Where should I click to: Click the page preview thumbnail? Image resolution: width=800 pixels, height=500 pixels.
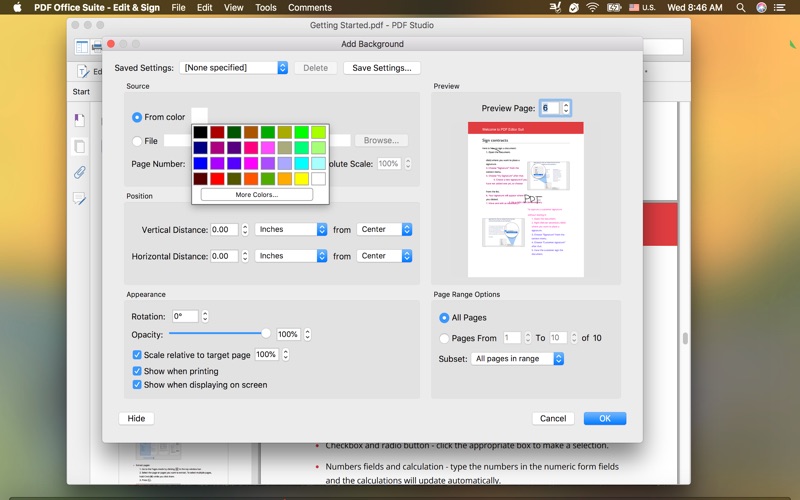526,199
